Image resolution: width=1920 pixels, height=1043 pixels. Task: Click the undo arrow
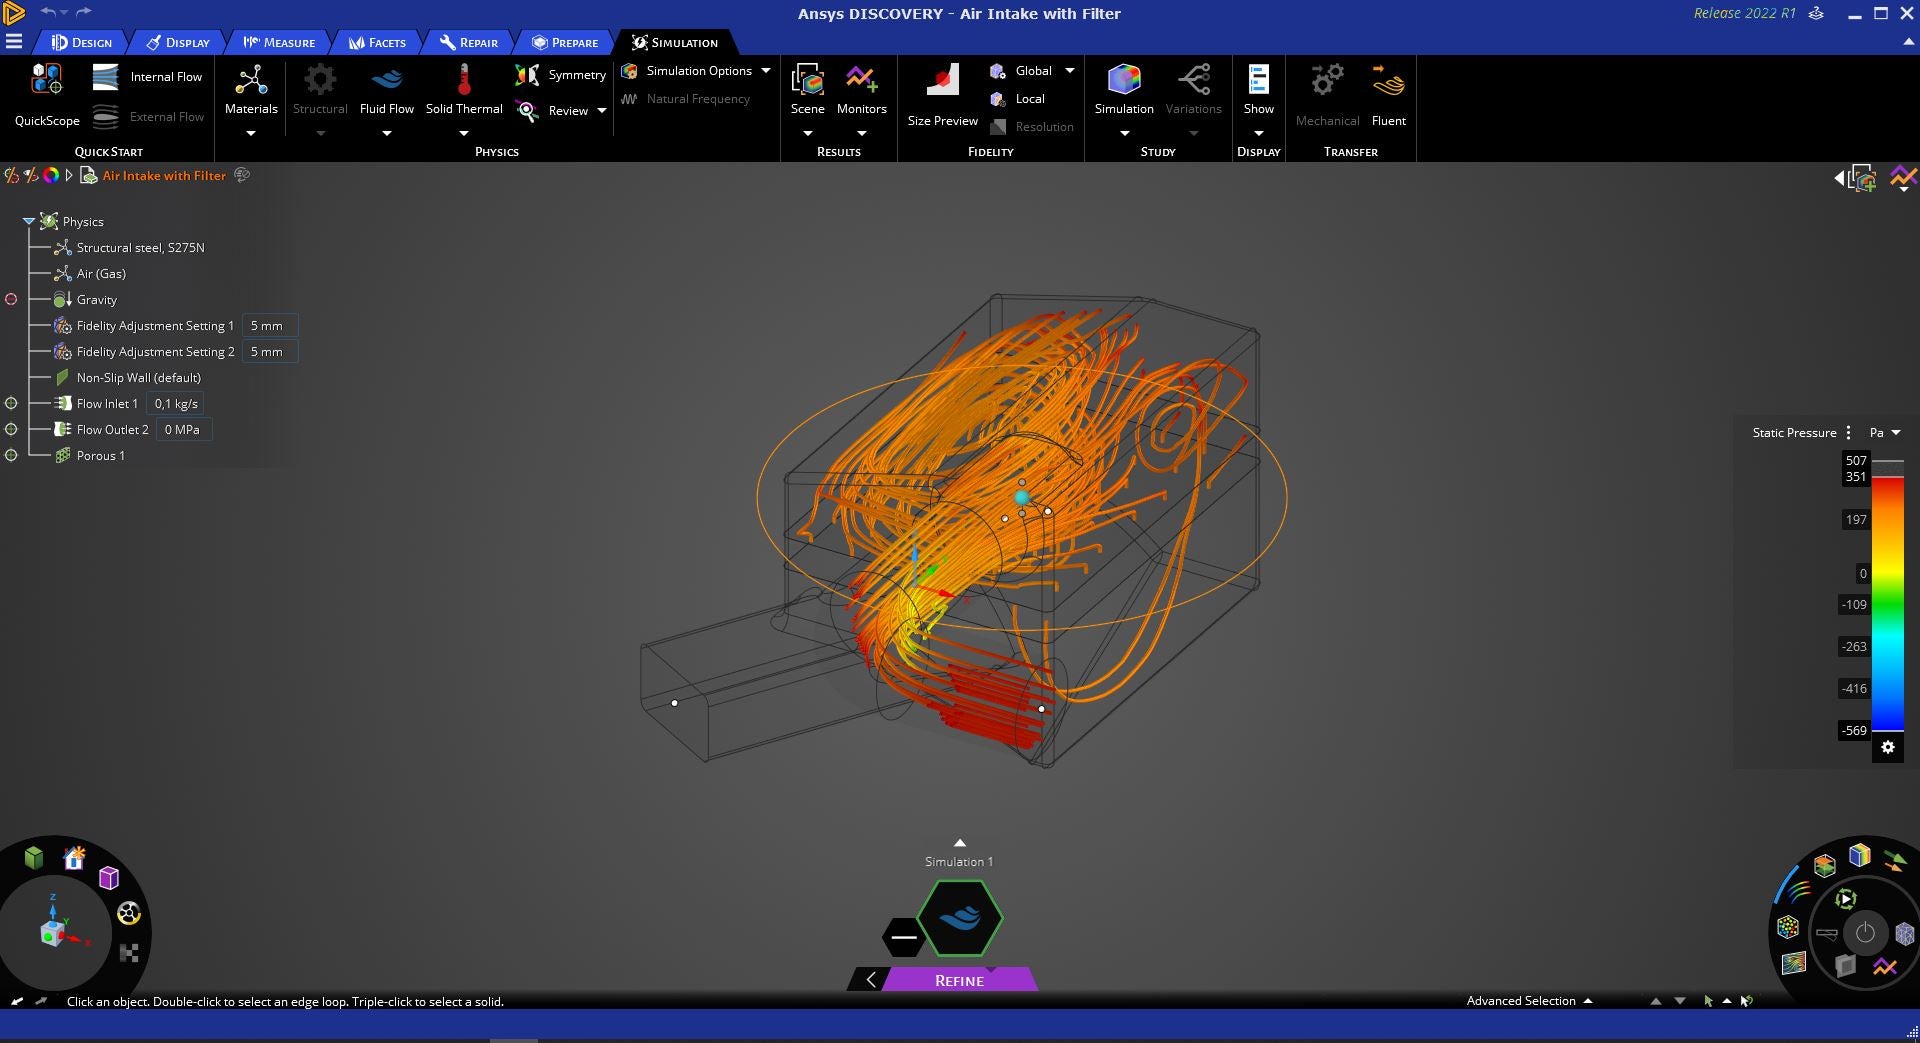(x=49, y=12)
